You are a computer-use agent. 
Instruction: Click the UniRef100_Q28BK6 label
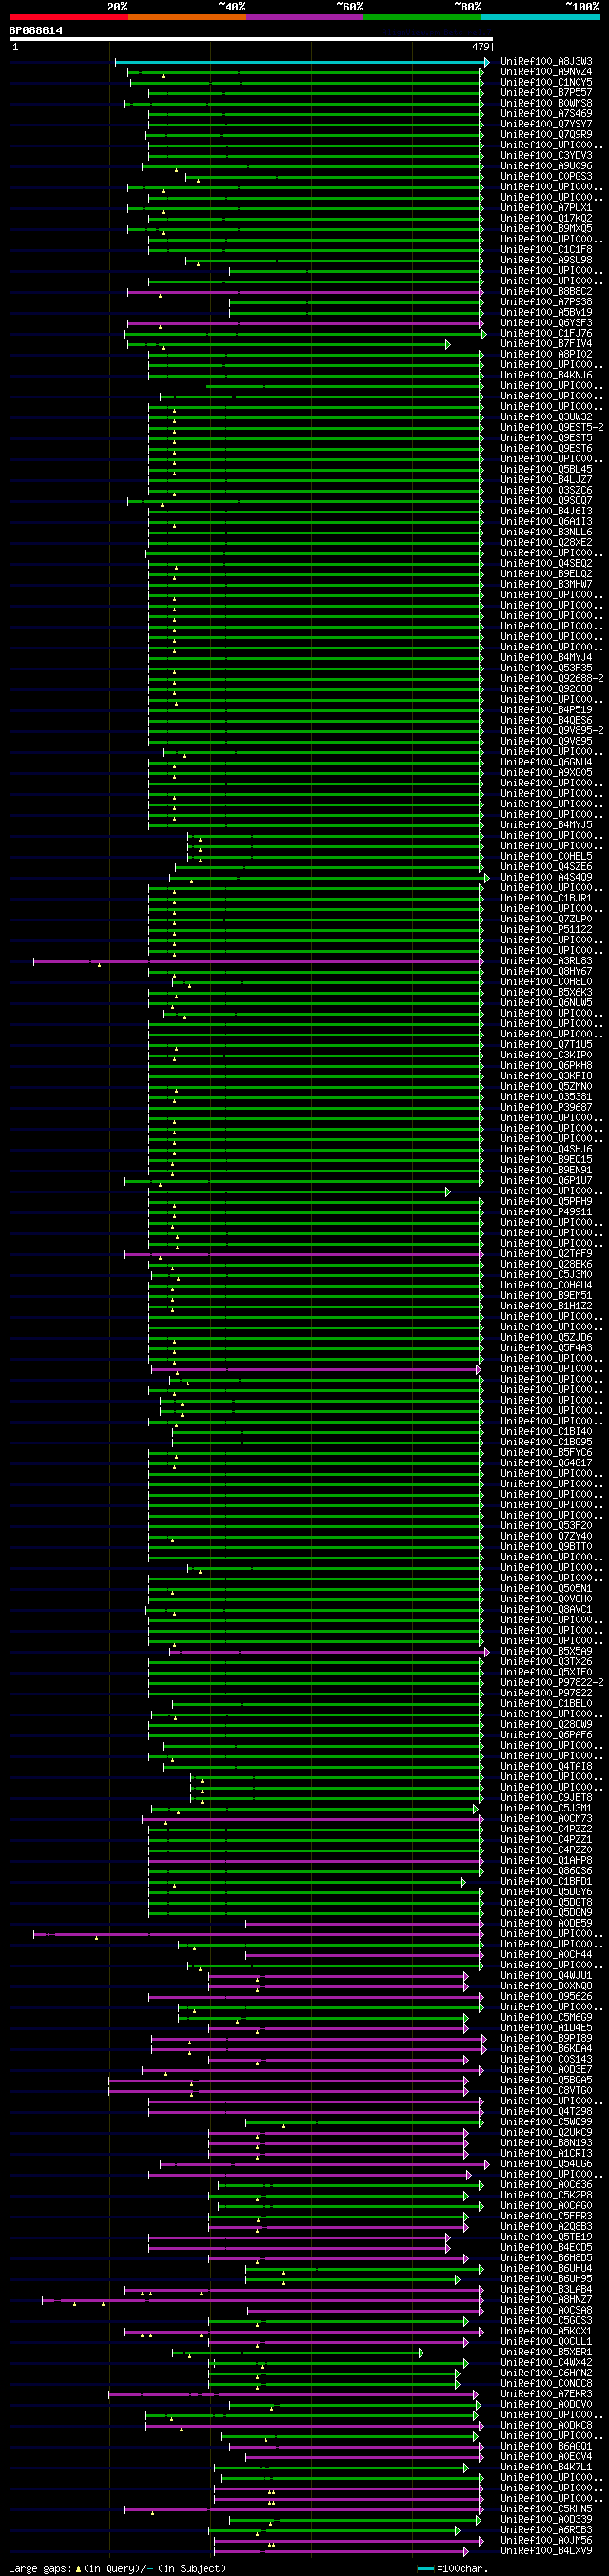click(x=546, y=1265)
